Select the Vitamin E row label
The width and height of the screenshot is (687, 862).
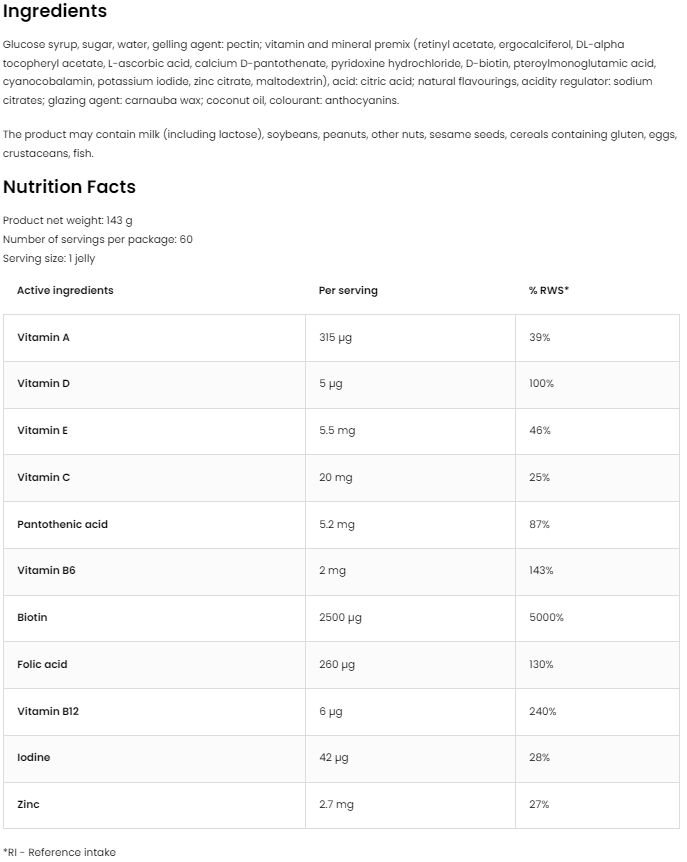point(43,431)
